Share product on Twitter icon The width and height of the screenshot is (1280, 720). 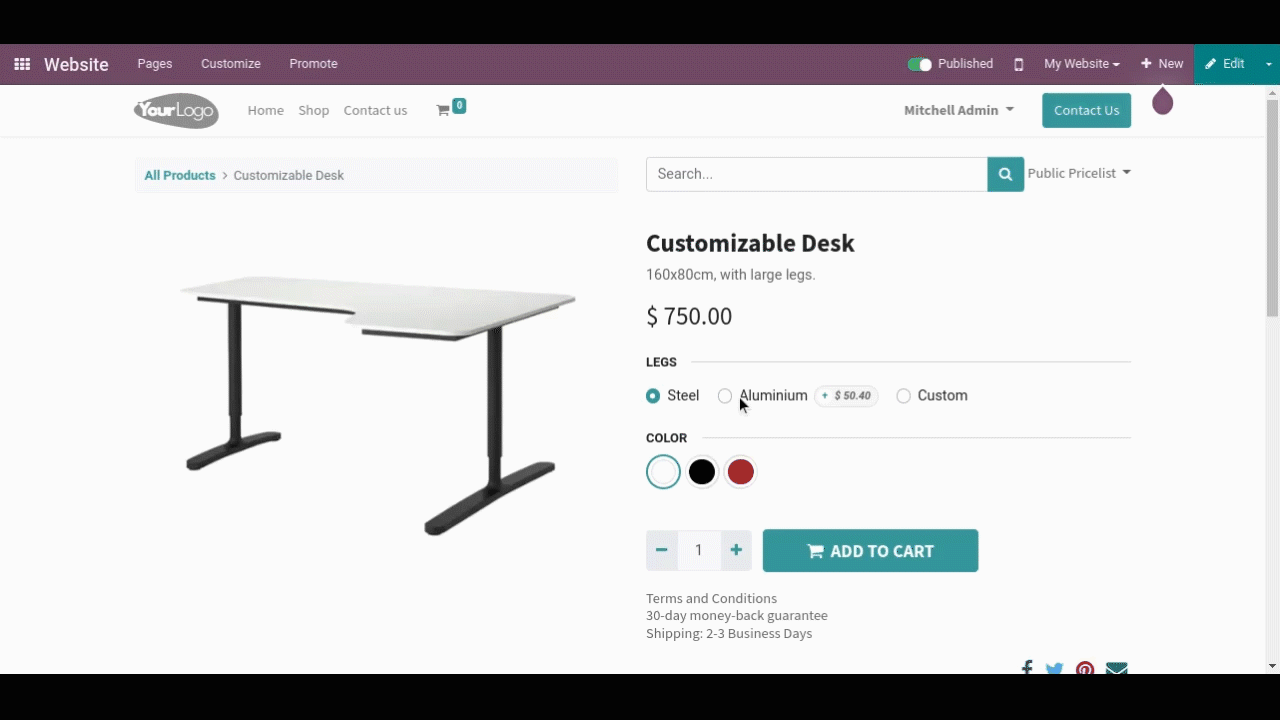click(1055, 668)
